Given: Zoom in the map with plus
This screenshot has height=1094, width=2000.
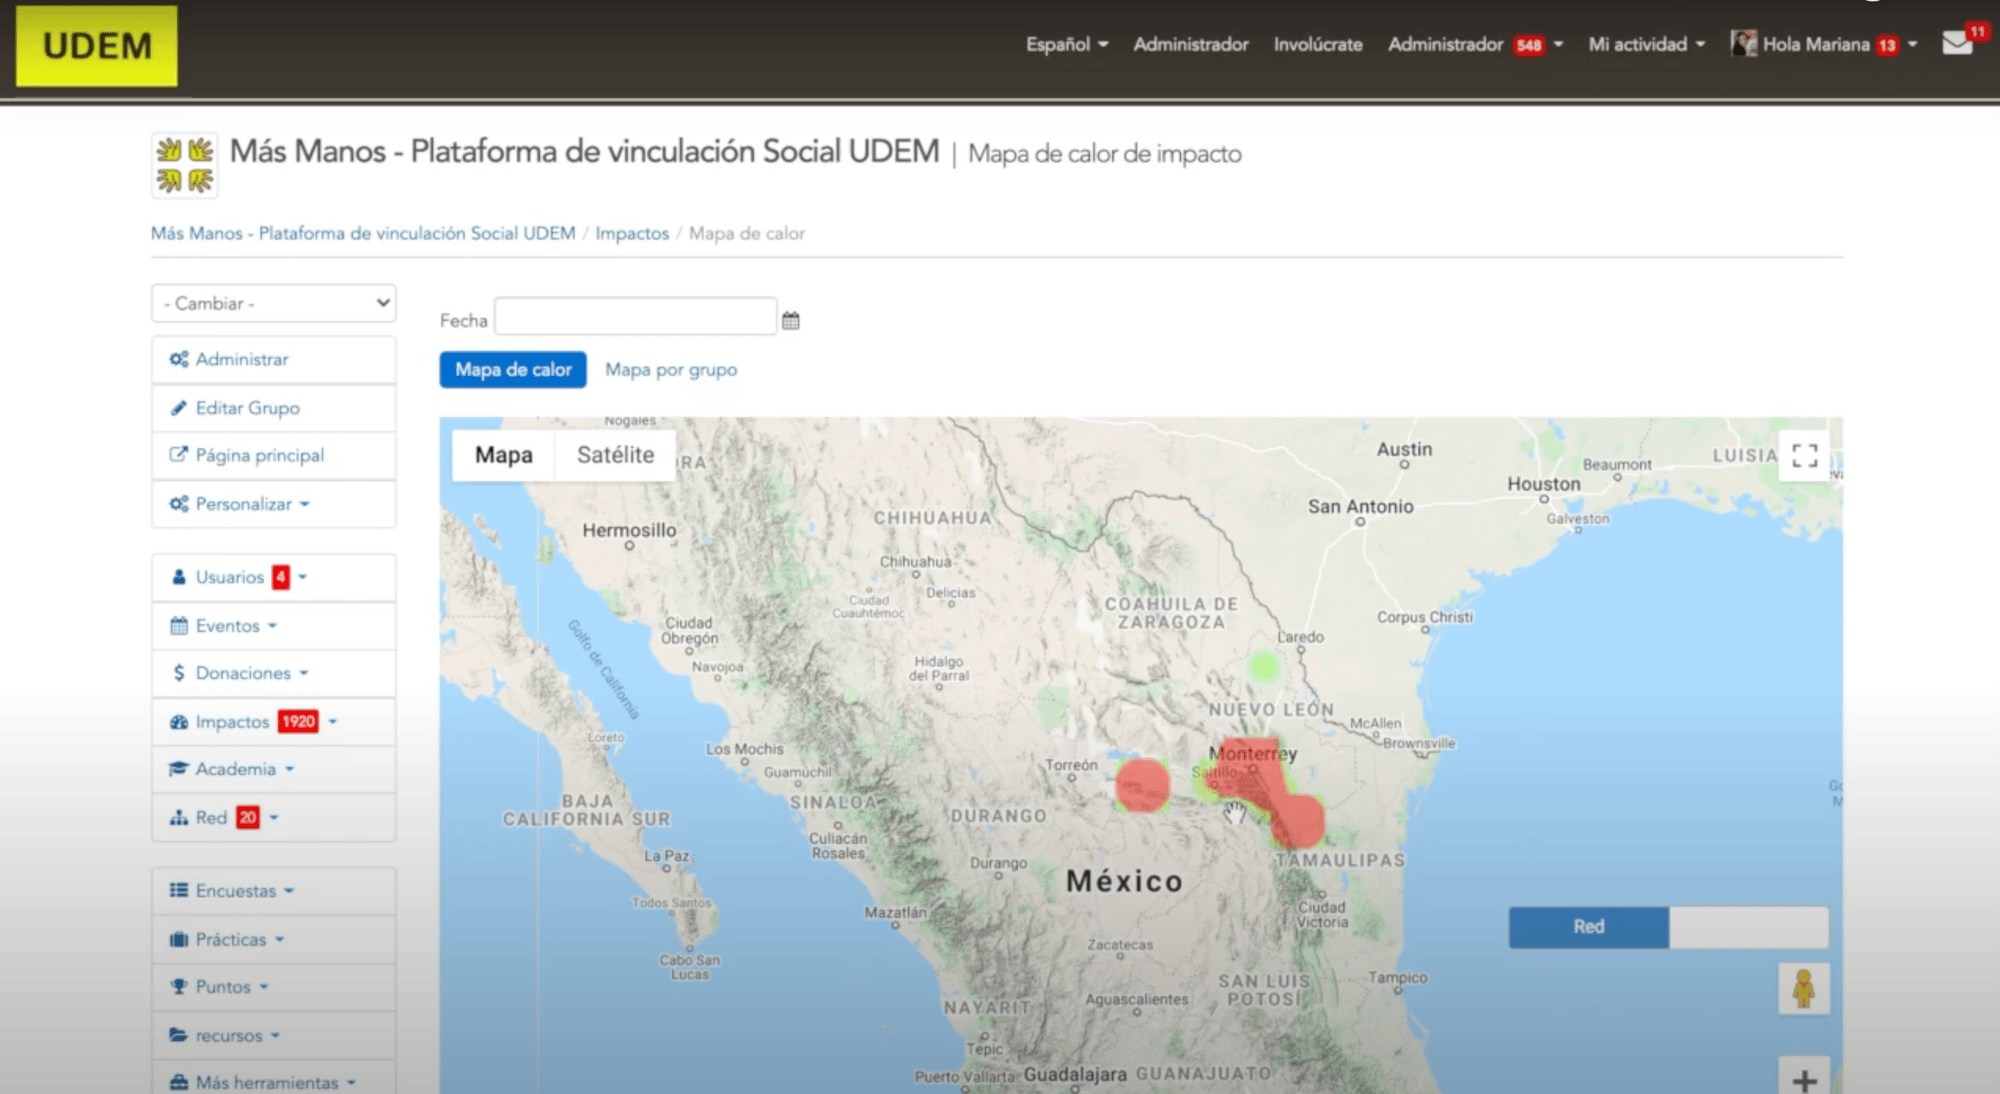Looking at the screenshot, I should [x=1805, y=1078].
